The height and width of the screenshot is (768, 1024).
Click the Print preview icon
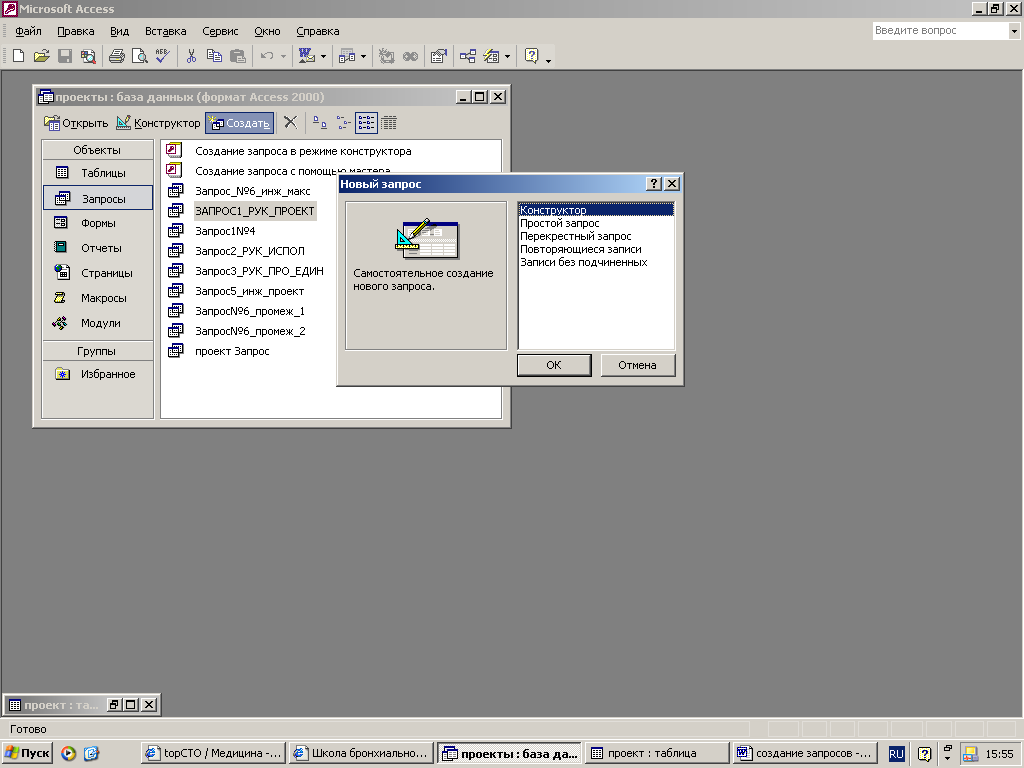[139, 56]
